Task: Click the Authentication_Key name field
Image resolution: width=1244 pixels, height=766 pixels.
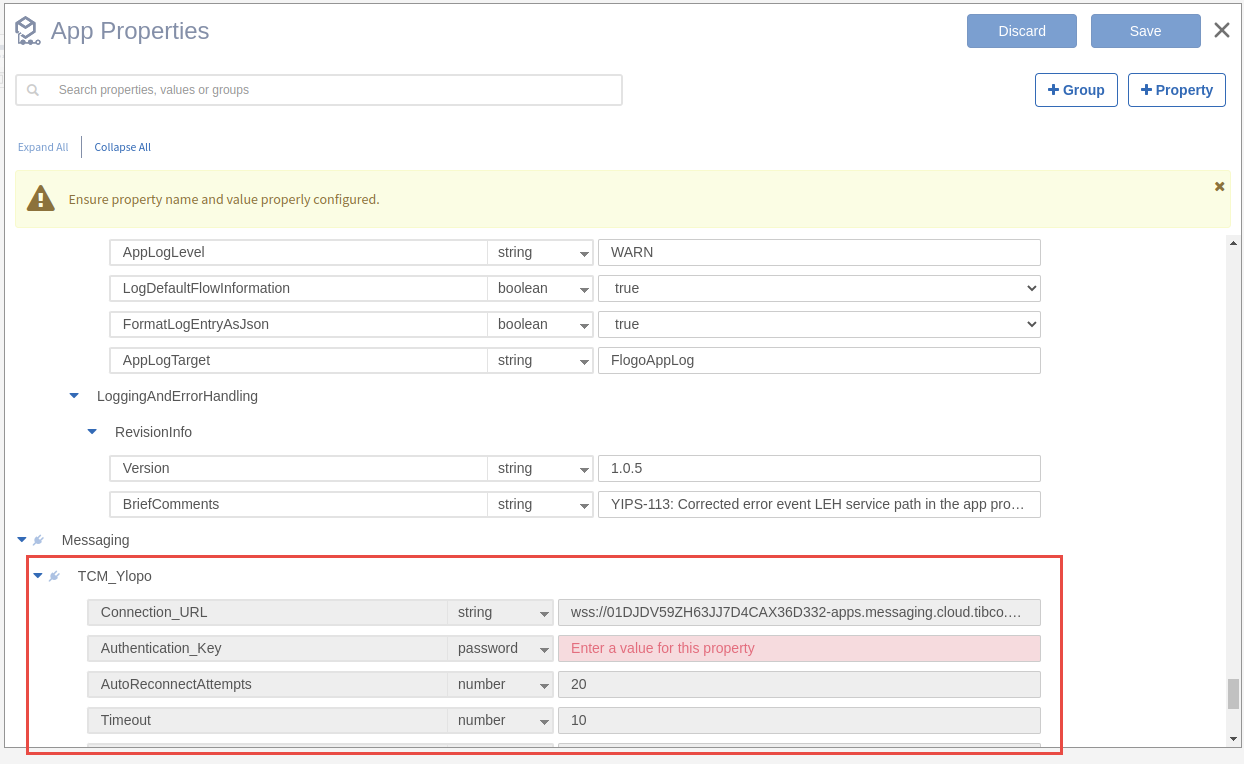Action: 267,648
